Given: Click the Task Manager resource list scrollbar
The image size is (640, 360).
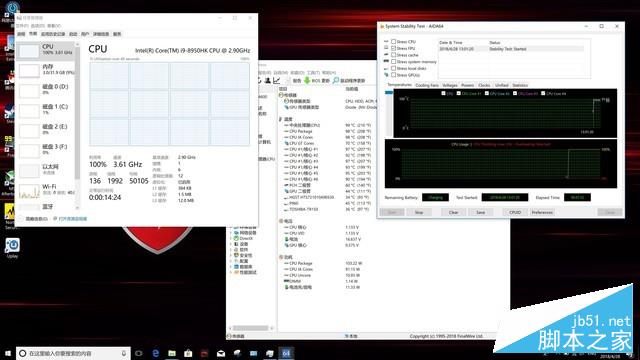Looking at the screenshot, I should (77, 112).
